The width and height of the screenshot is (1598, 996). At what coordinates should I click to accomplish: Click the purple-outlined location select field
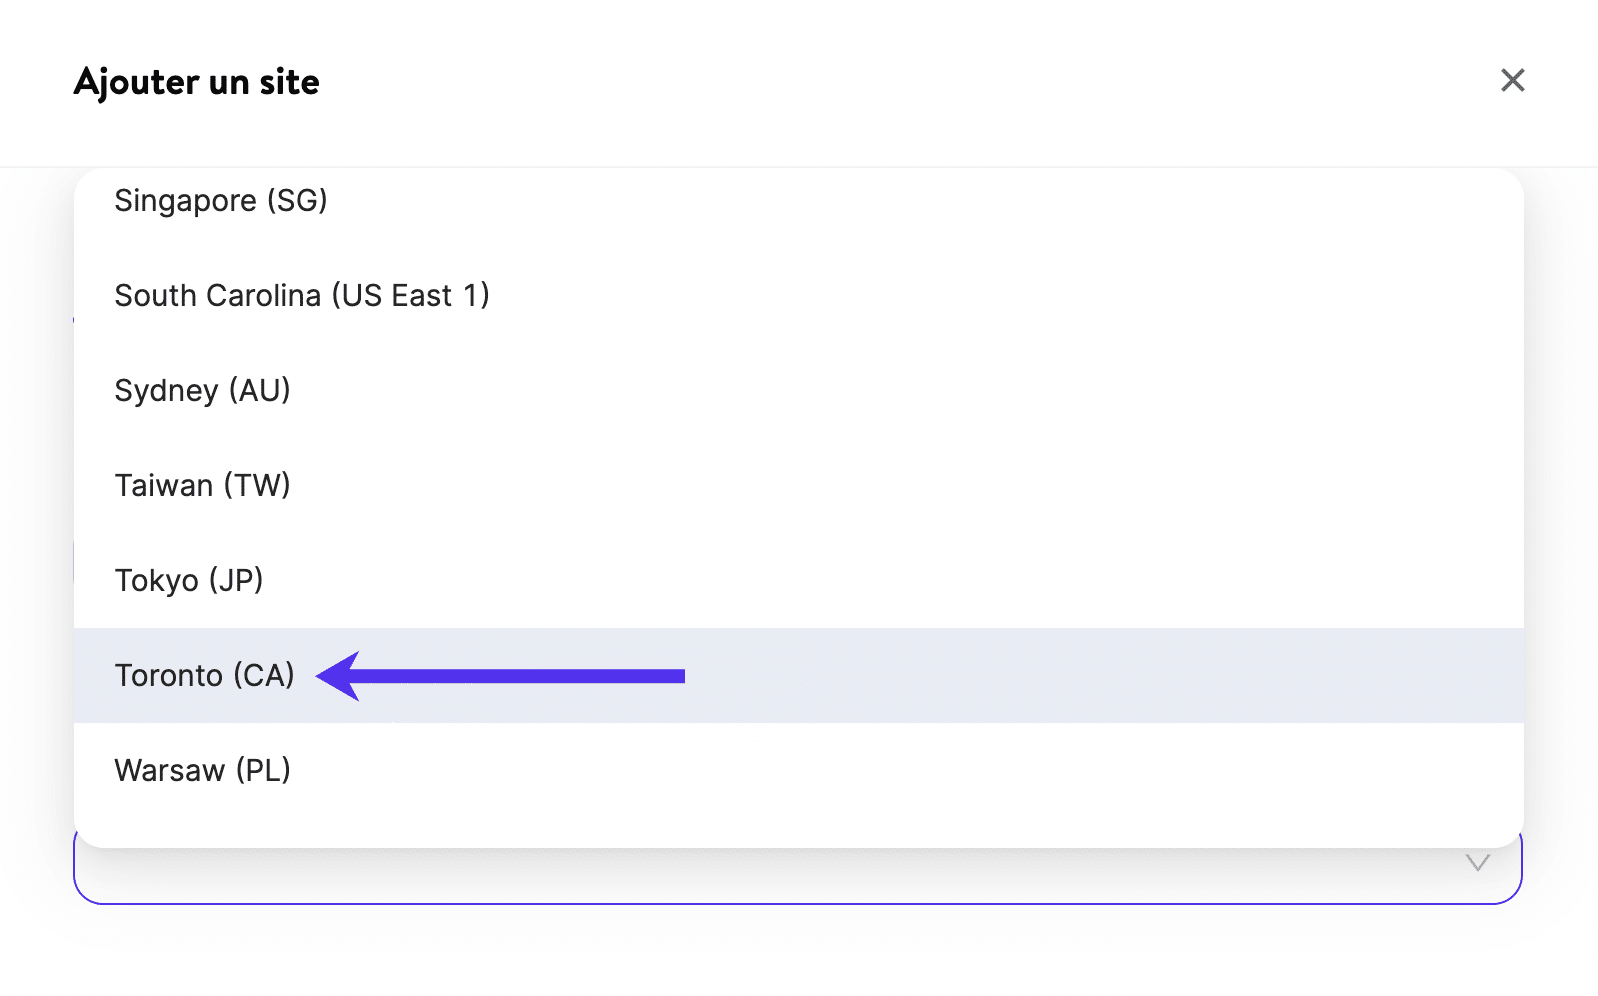click(x=760, y=877)
